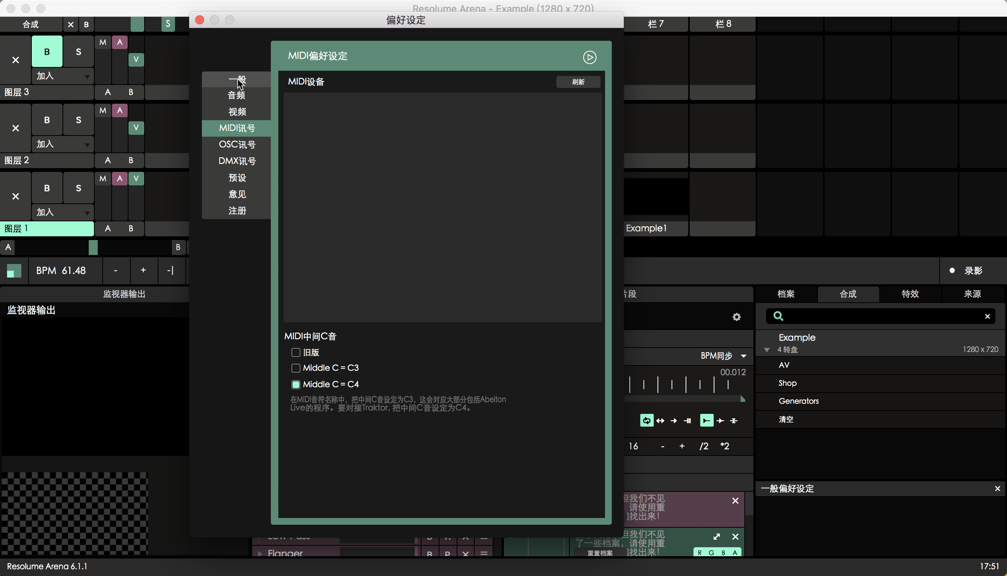1007x576 pixels.
Task: Click the play-and-hold transport icon
Action: pyautogui.click(x=689, y=420)
